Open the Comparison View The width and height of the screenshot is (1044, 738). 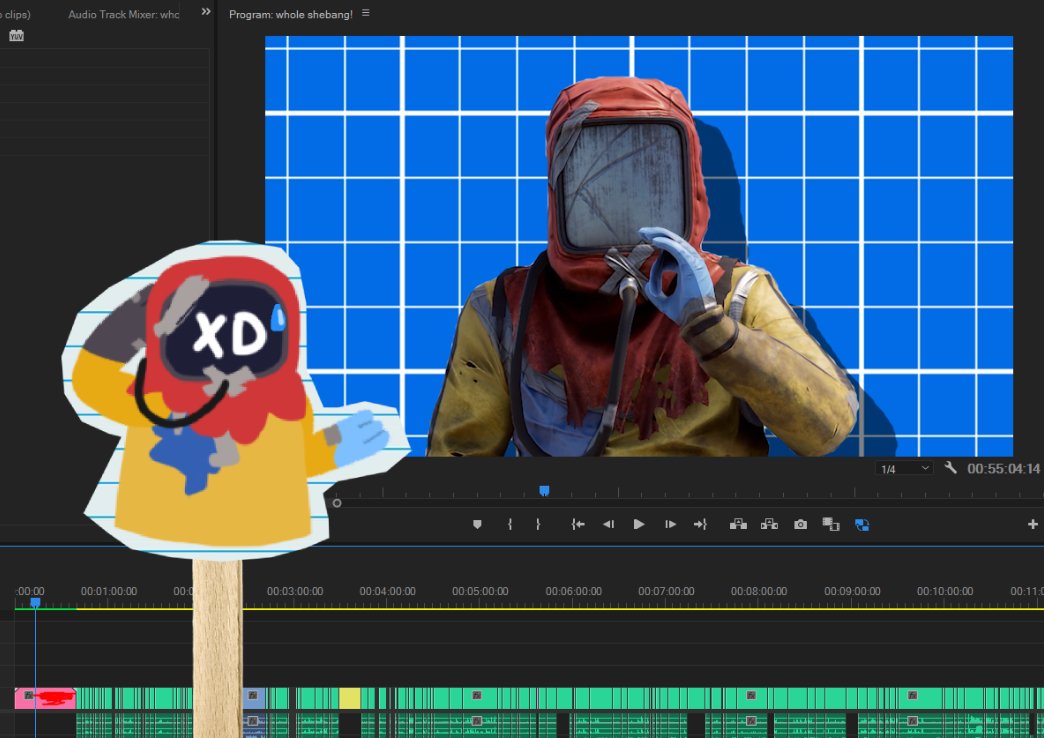point(831,525)
